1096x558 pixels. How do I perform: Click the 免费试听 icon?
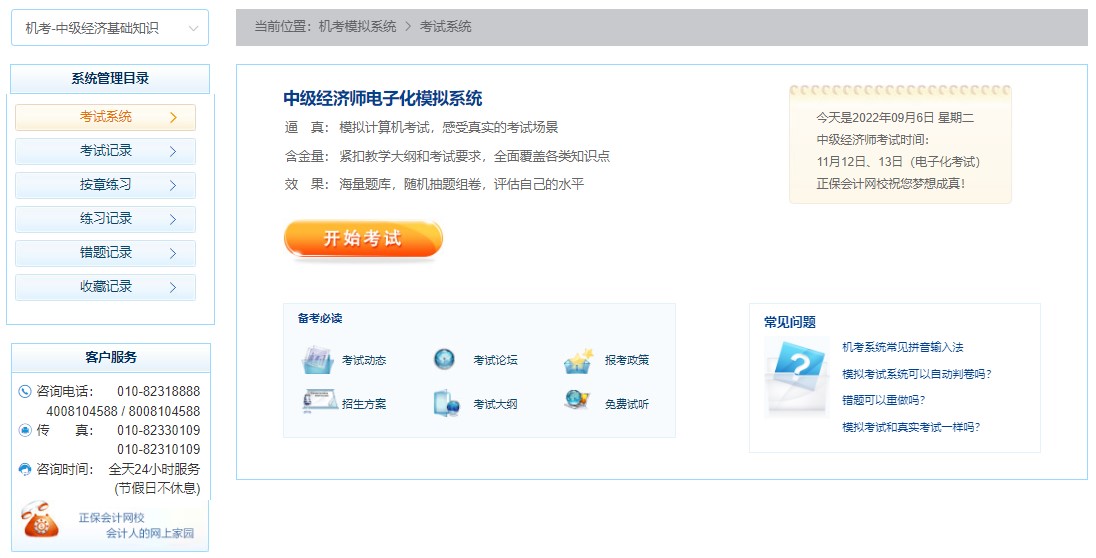pyautogui.click(x=577, y=399)
